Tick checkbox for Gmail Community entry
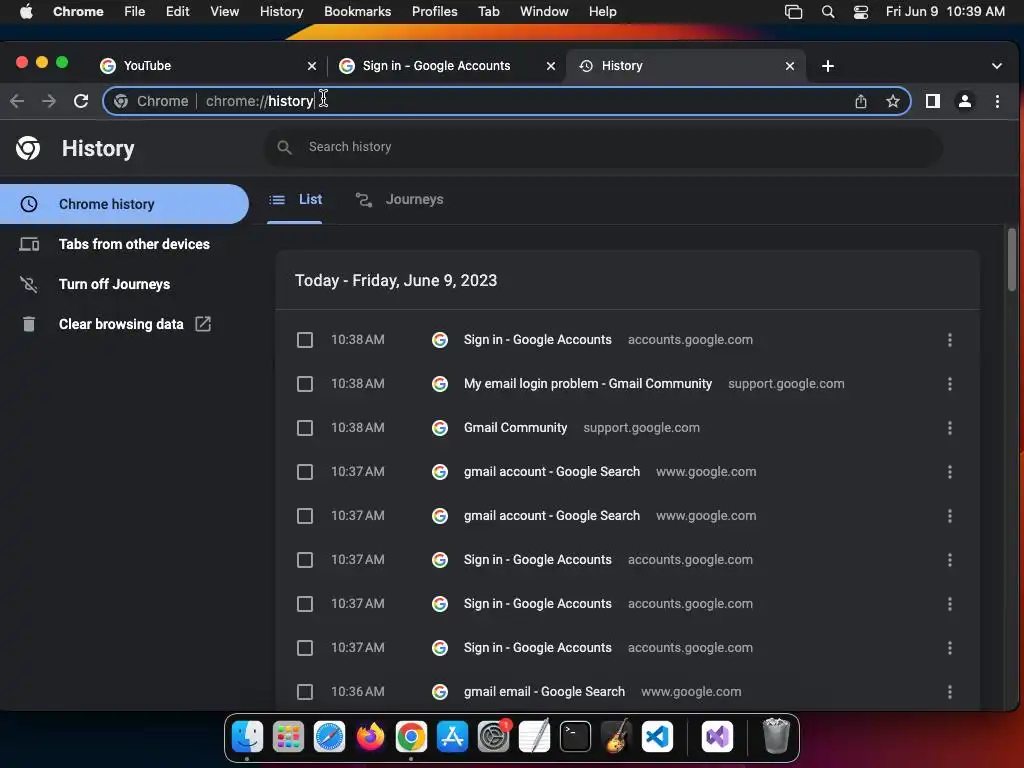 point(305,428)
